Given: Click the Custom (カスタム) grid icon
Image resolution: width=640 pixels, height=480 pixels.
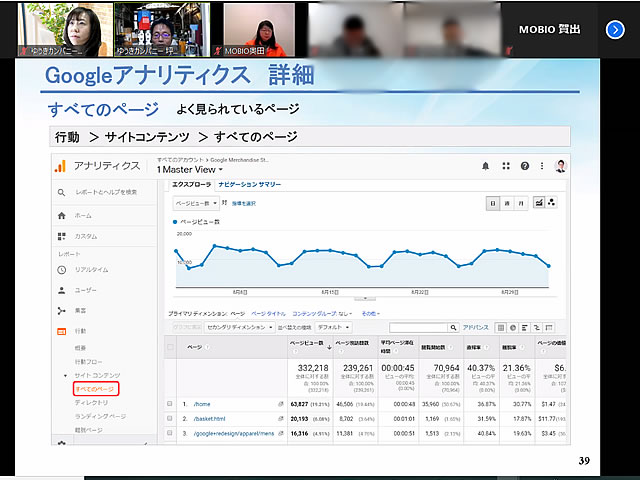Looking at the screenshot, I should (62, 236).
